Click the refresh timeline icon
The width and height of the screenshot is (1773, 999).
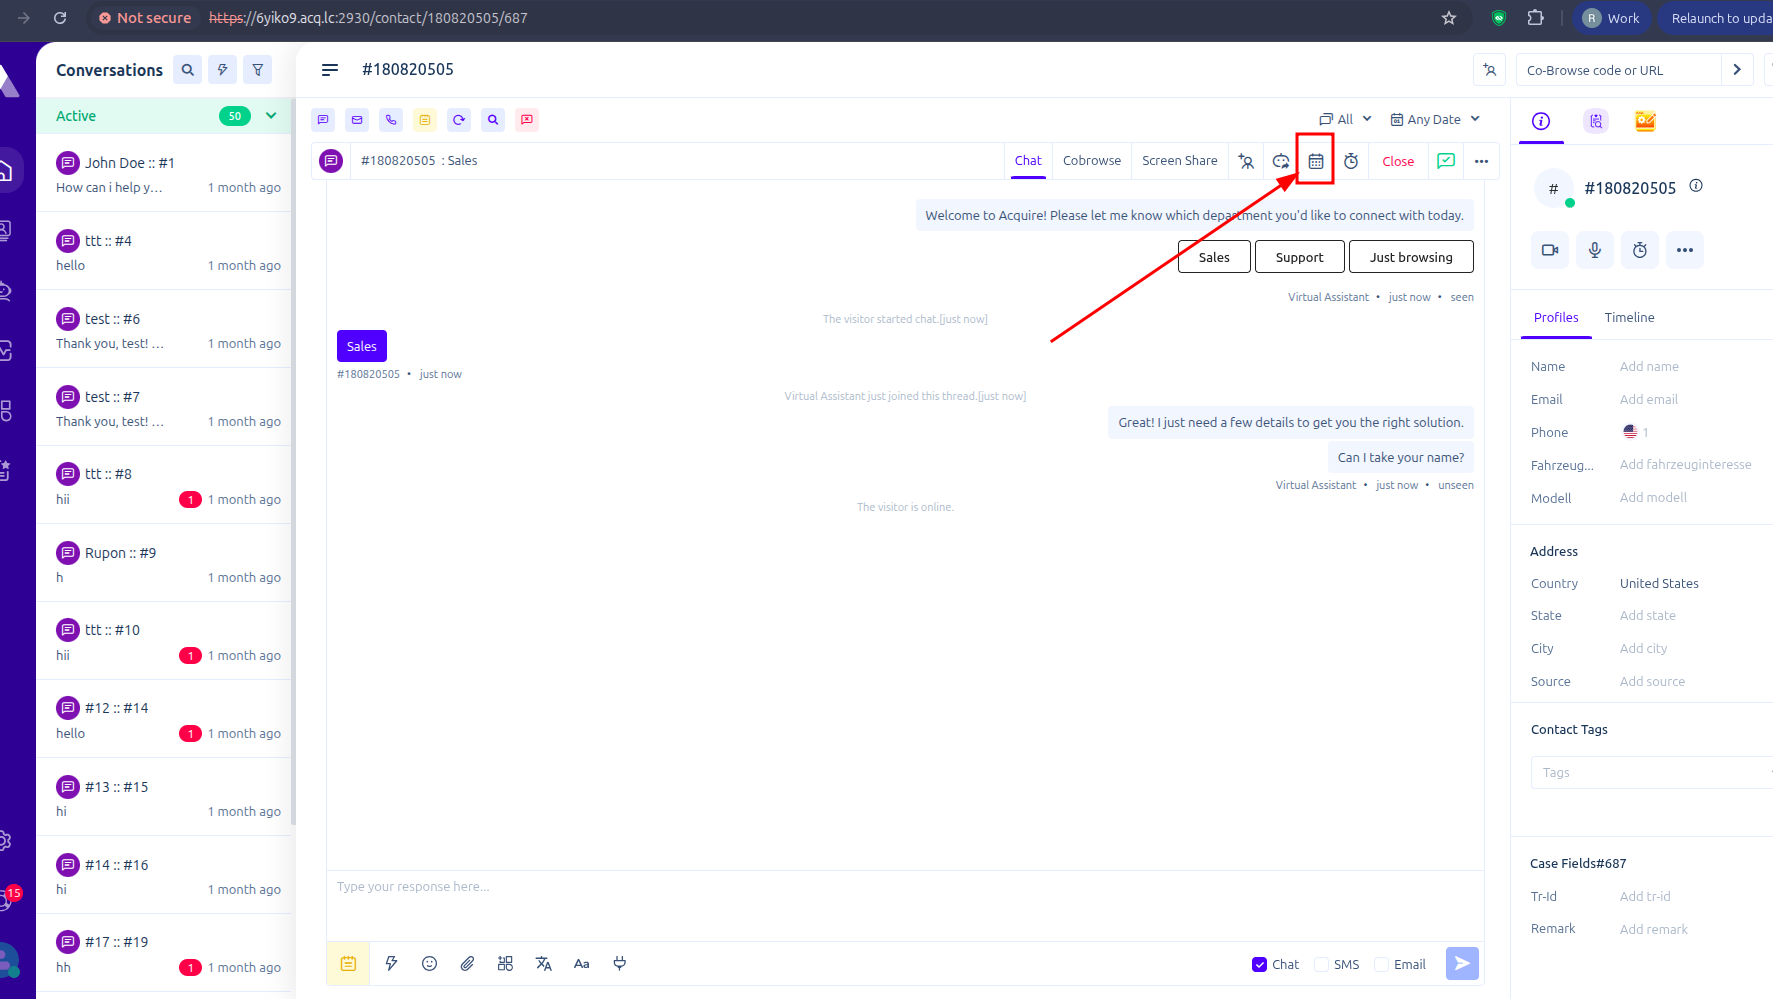[x=459, y=120]
